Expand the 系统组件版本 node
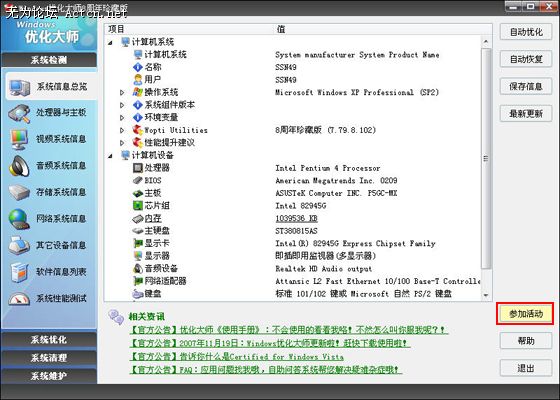This screenshot has height=400, width=560. tap(122, 105)
